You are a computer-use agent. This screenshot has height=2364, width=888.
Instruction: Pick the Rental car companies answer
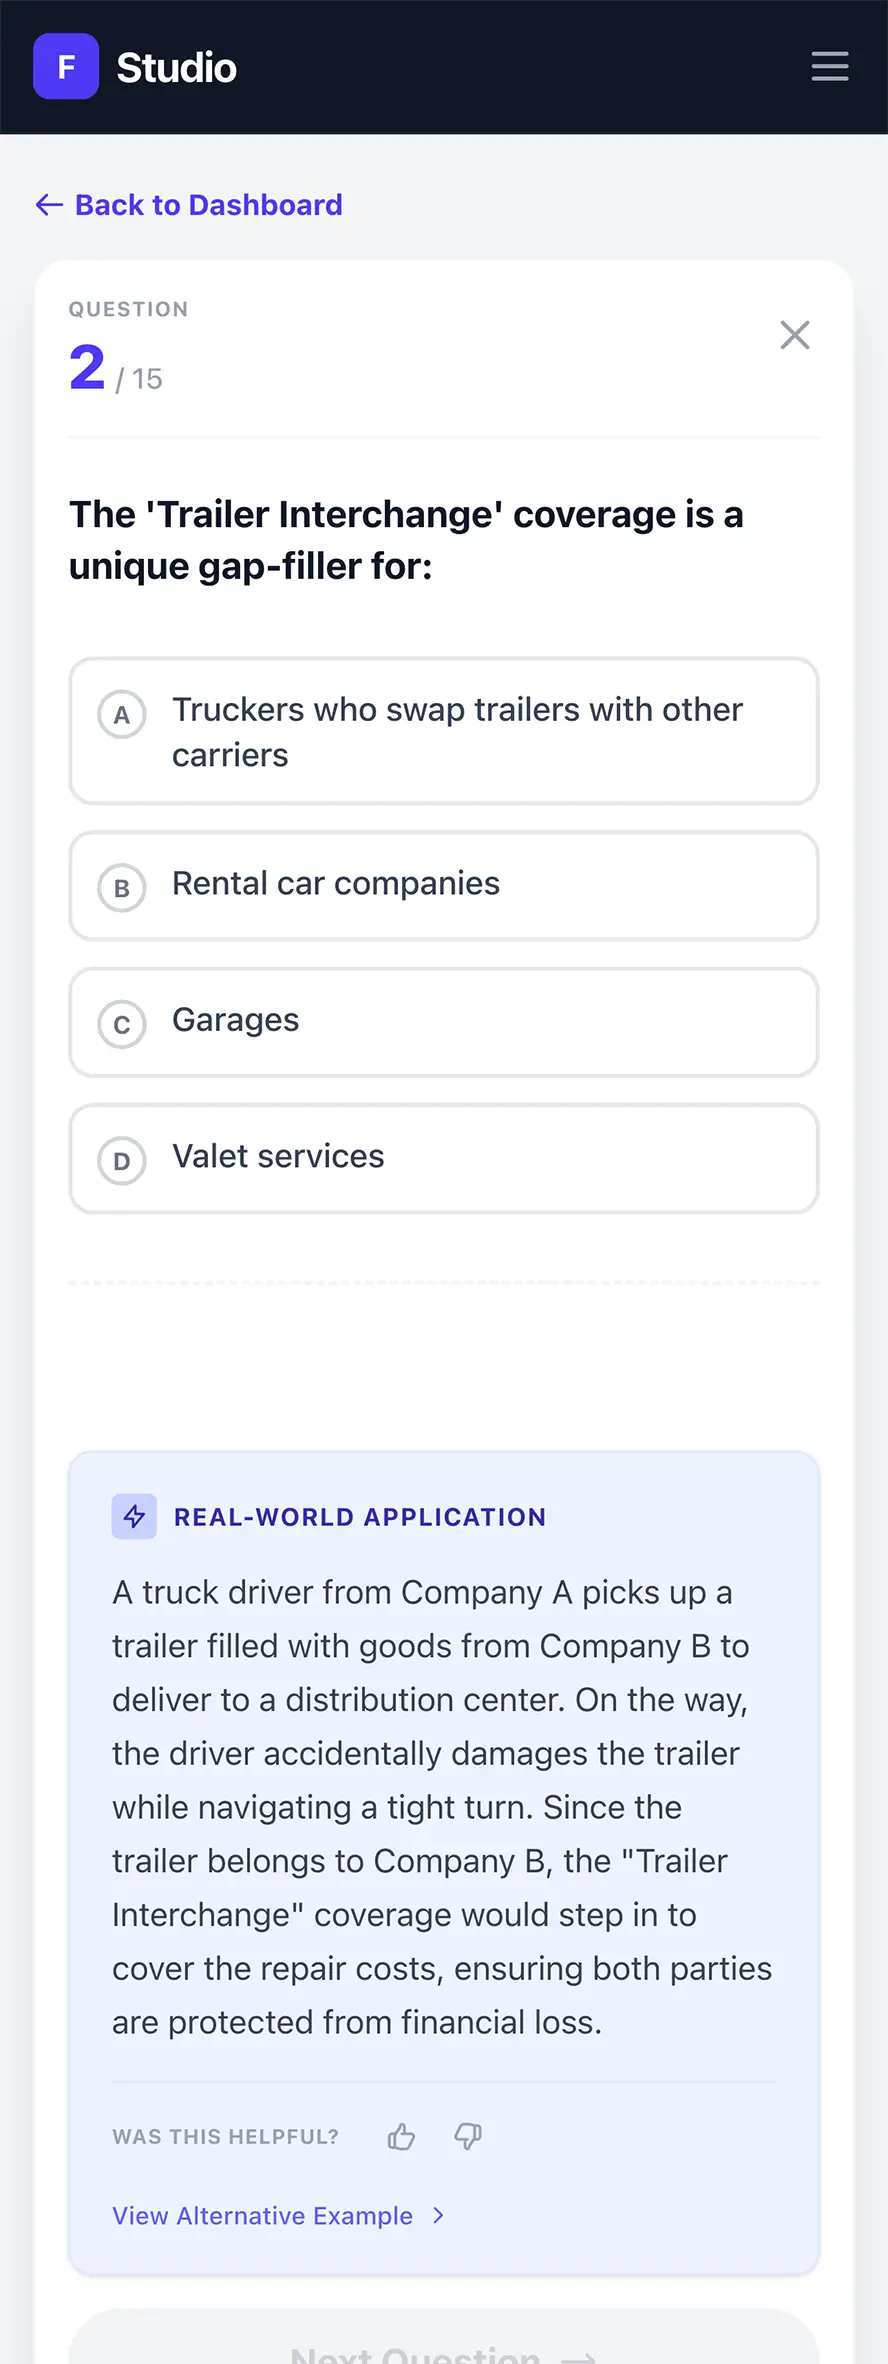pos(336,884)
